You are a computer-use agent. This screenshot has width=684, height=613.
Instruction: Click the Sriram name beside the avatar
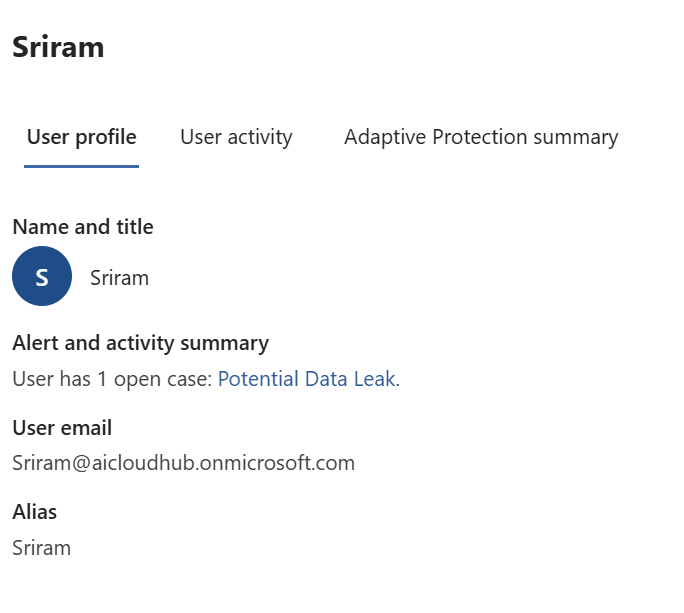click(x=119, y=278)
